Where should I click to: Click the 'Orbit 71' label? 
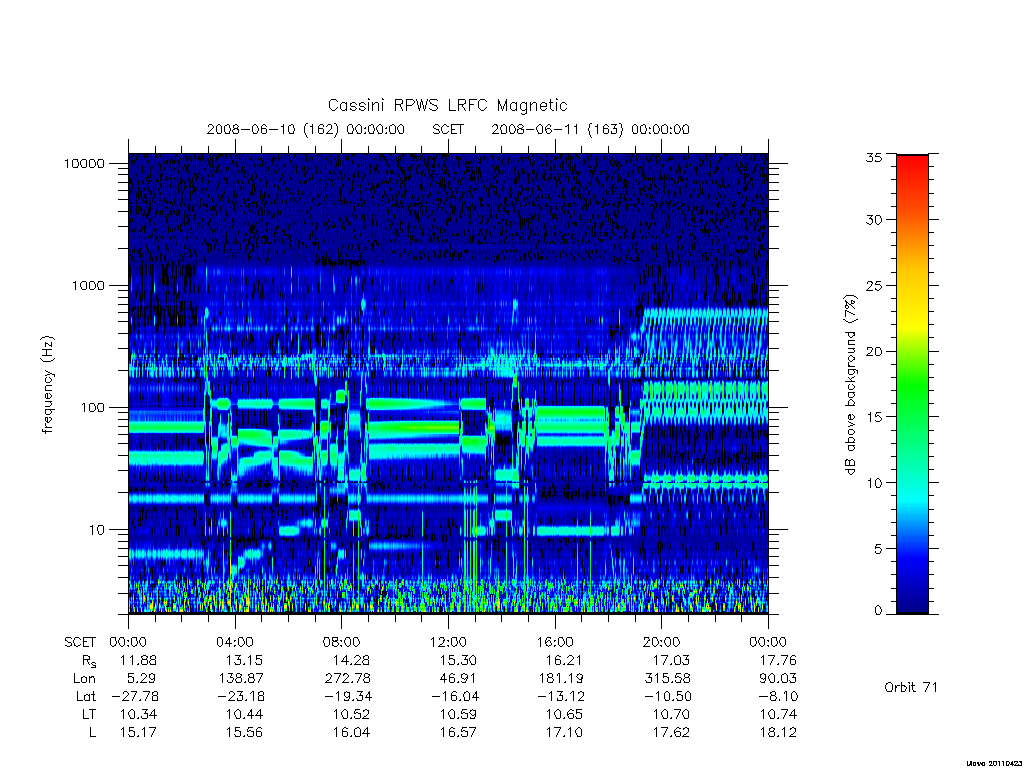click(x=911, y=687)
